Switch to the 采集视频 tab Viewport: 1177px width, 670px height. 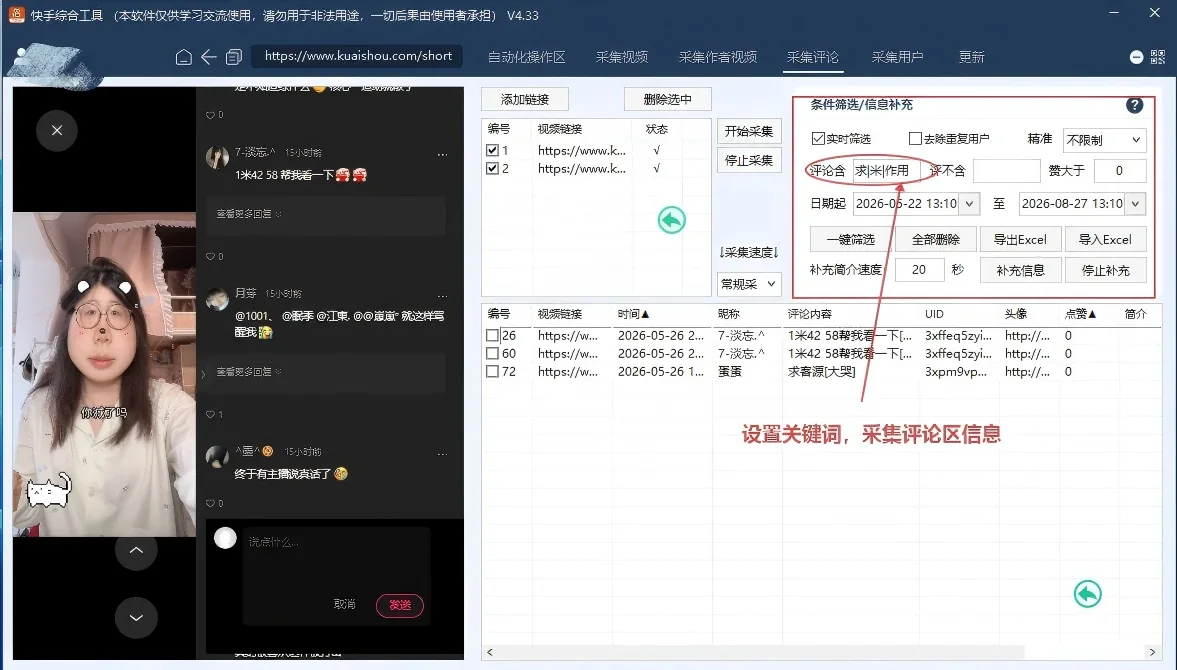[622, 57]
